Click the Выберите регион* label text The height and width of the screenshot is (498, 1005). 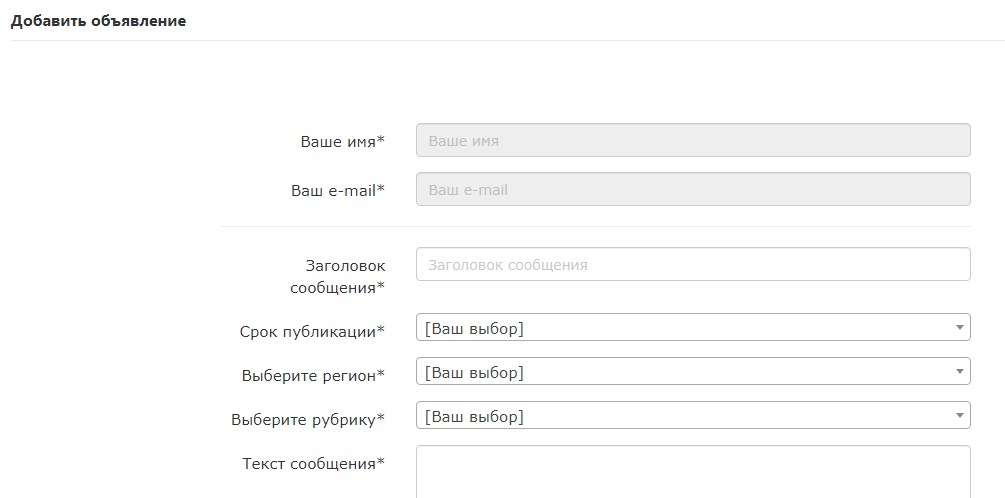click(313, 376)
